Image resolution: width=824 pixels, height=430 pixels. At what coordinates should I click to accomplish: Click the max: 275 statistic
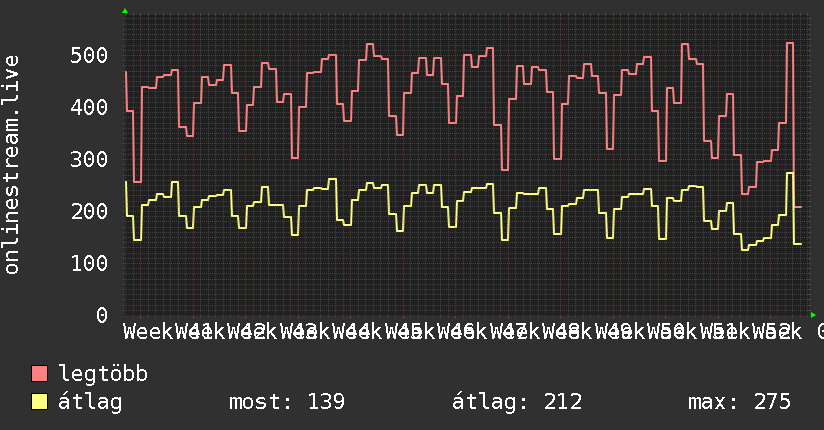point(739,402)
